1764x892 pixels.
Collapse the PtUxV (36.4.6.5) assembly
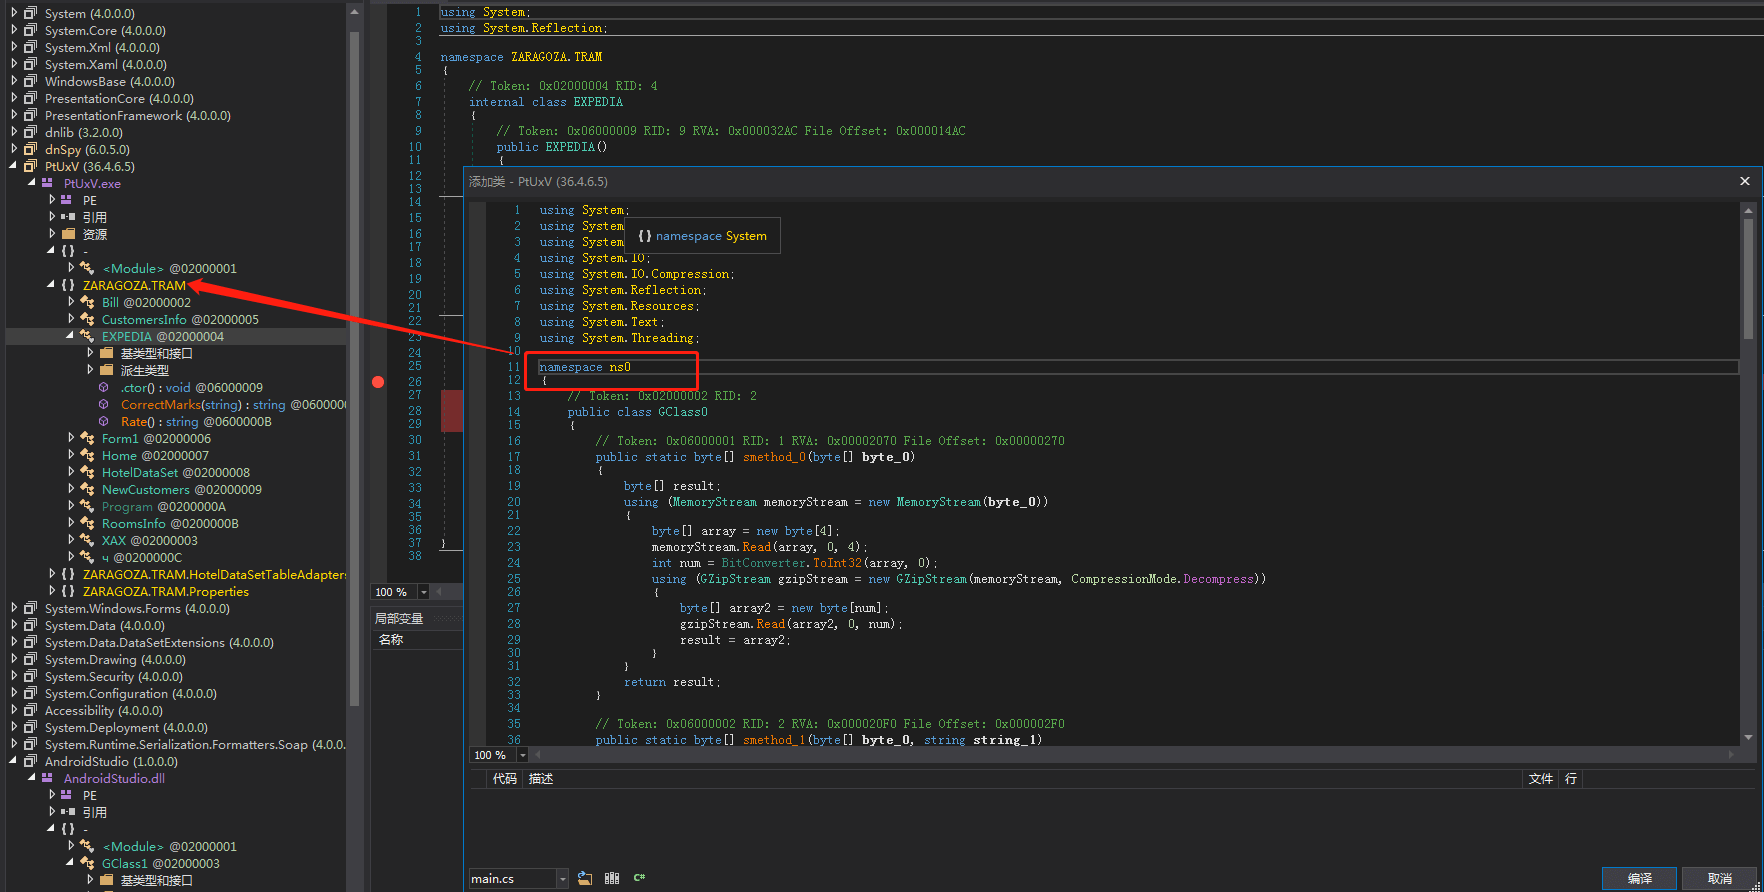coord(13,166)
